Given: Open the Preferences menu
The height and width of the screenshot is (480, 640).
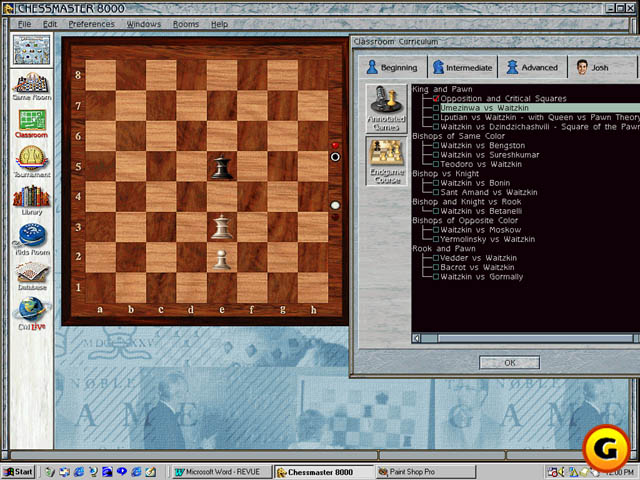Looking at the screenshot, I should 91,23.
